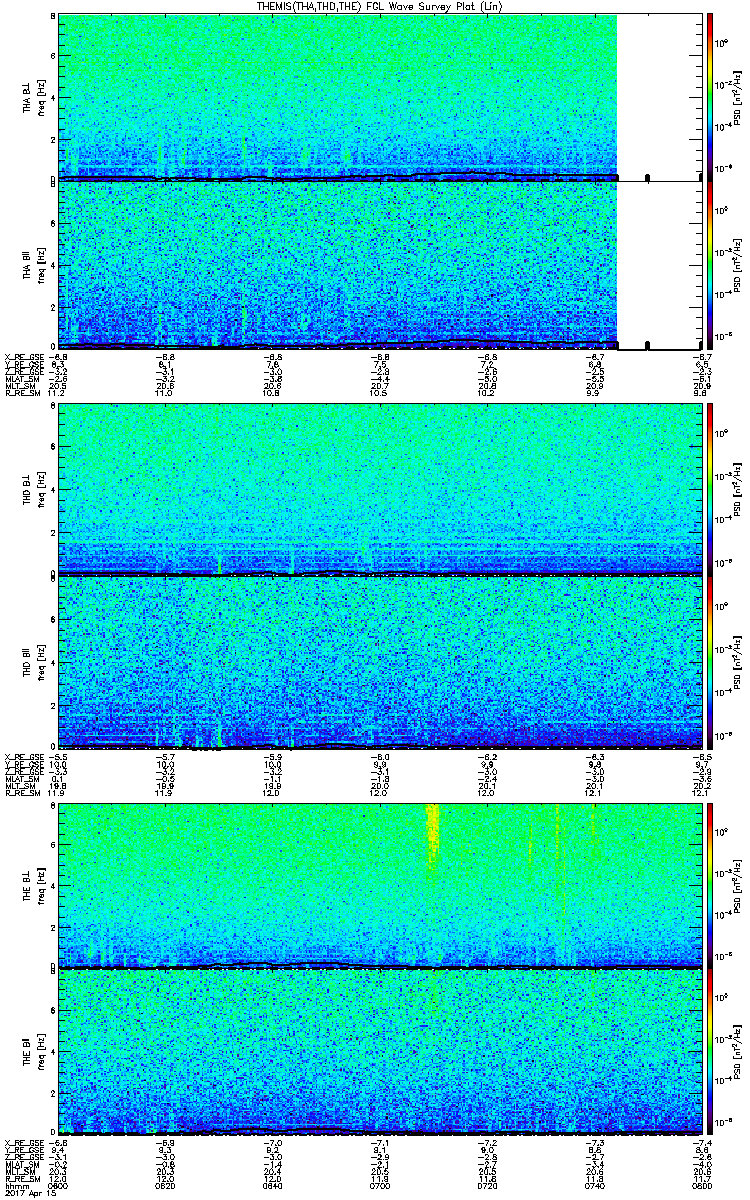Click the THD B-parallel PSD color bar

point(710,661)
